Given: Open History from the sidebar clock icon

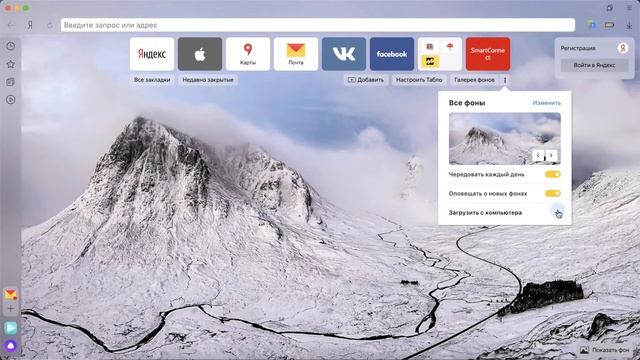Looking at the screenshot, I should click(11, 46).
